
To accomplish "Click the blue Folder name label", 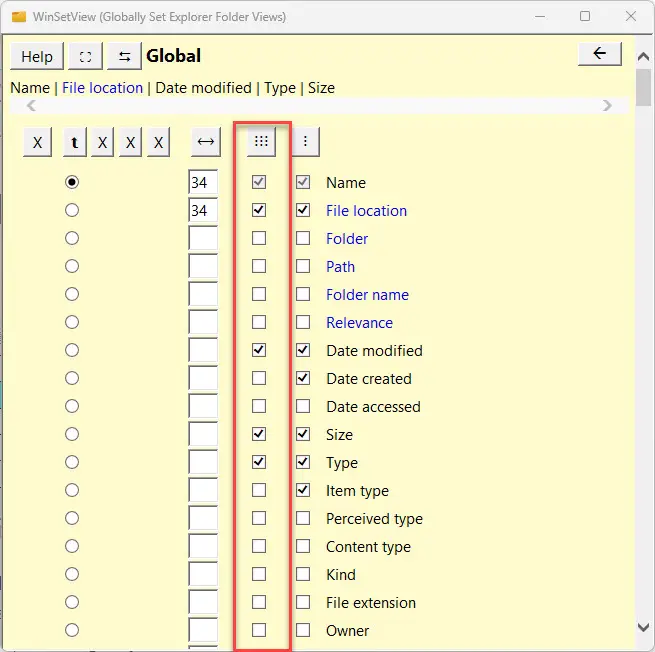I will (x=367, y=294).
